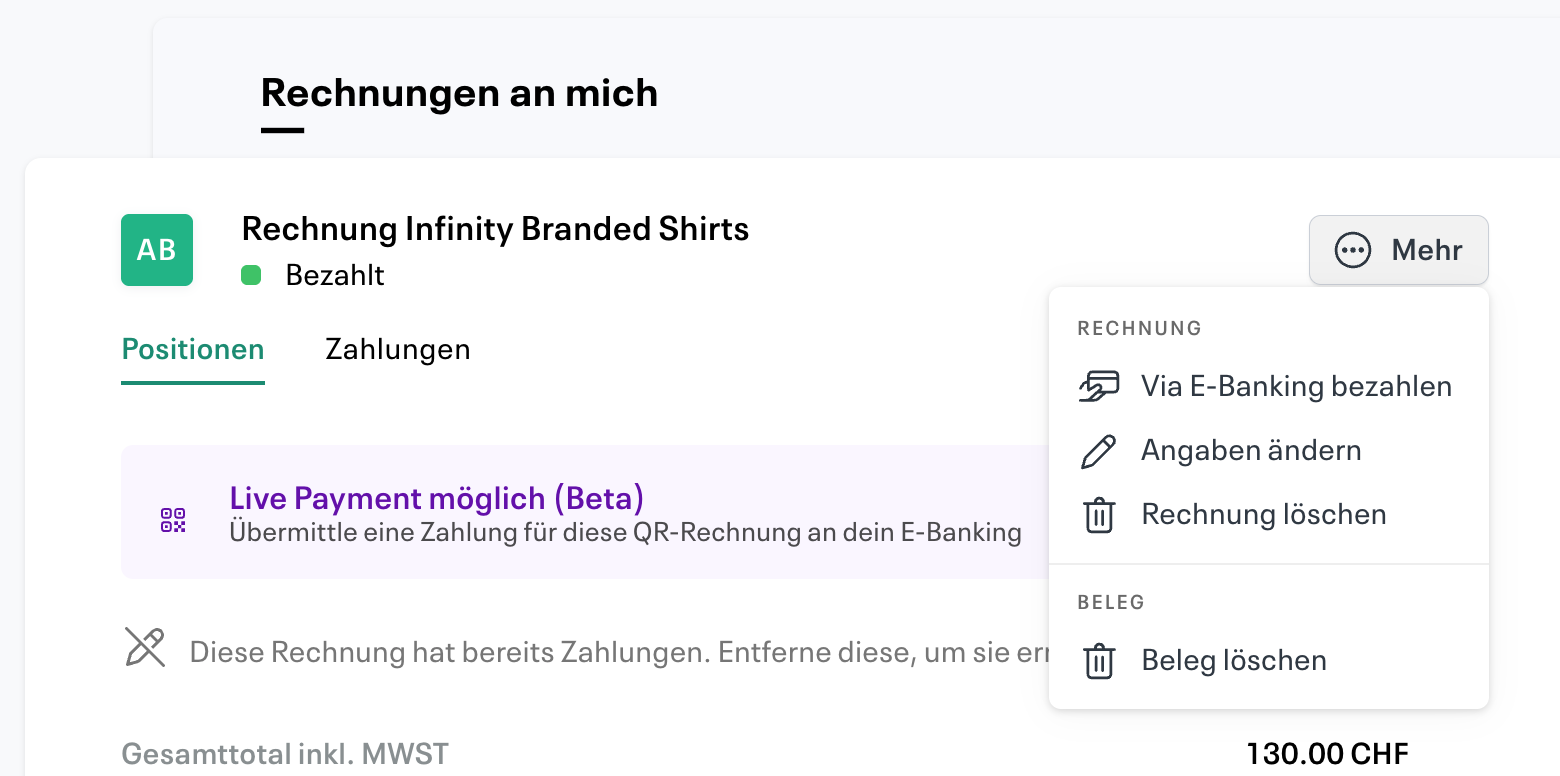Click the ellipsis icon inside the Mehr button
Image resolution: width=1560 pixels, height=776 pixels.
pos(1352,250)
